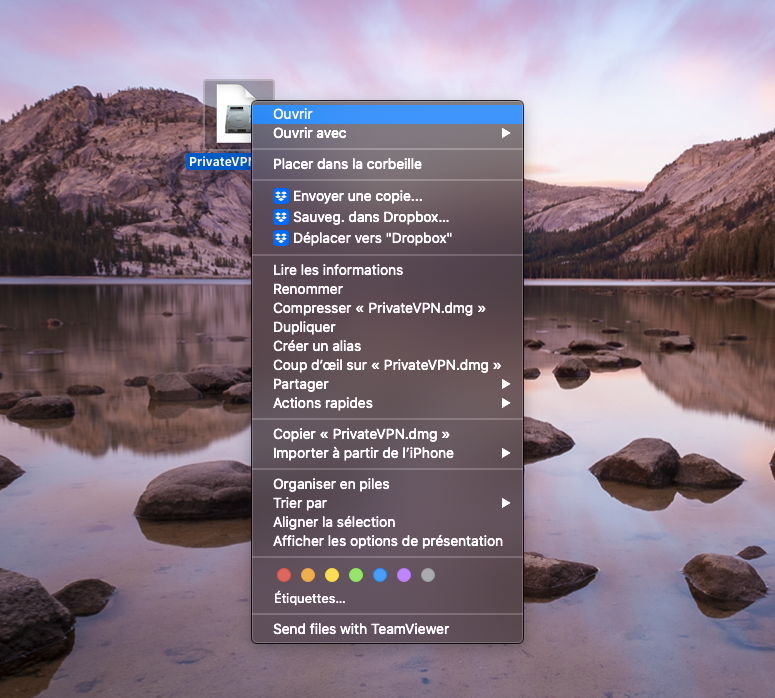Apply the purple tag color

(404, 575)
